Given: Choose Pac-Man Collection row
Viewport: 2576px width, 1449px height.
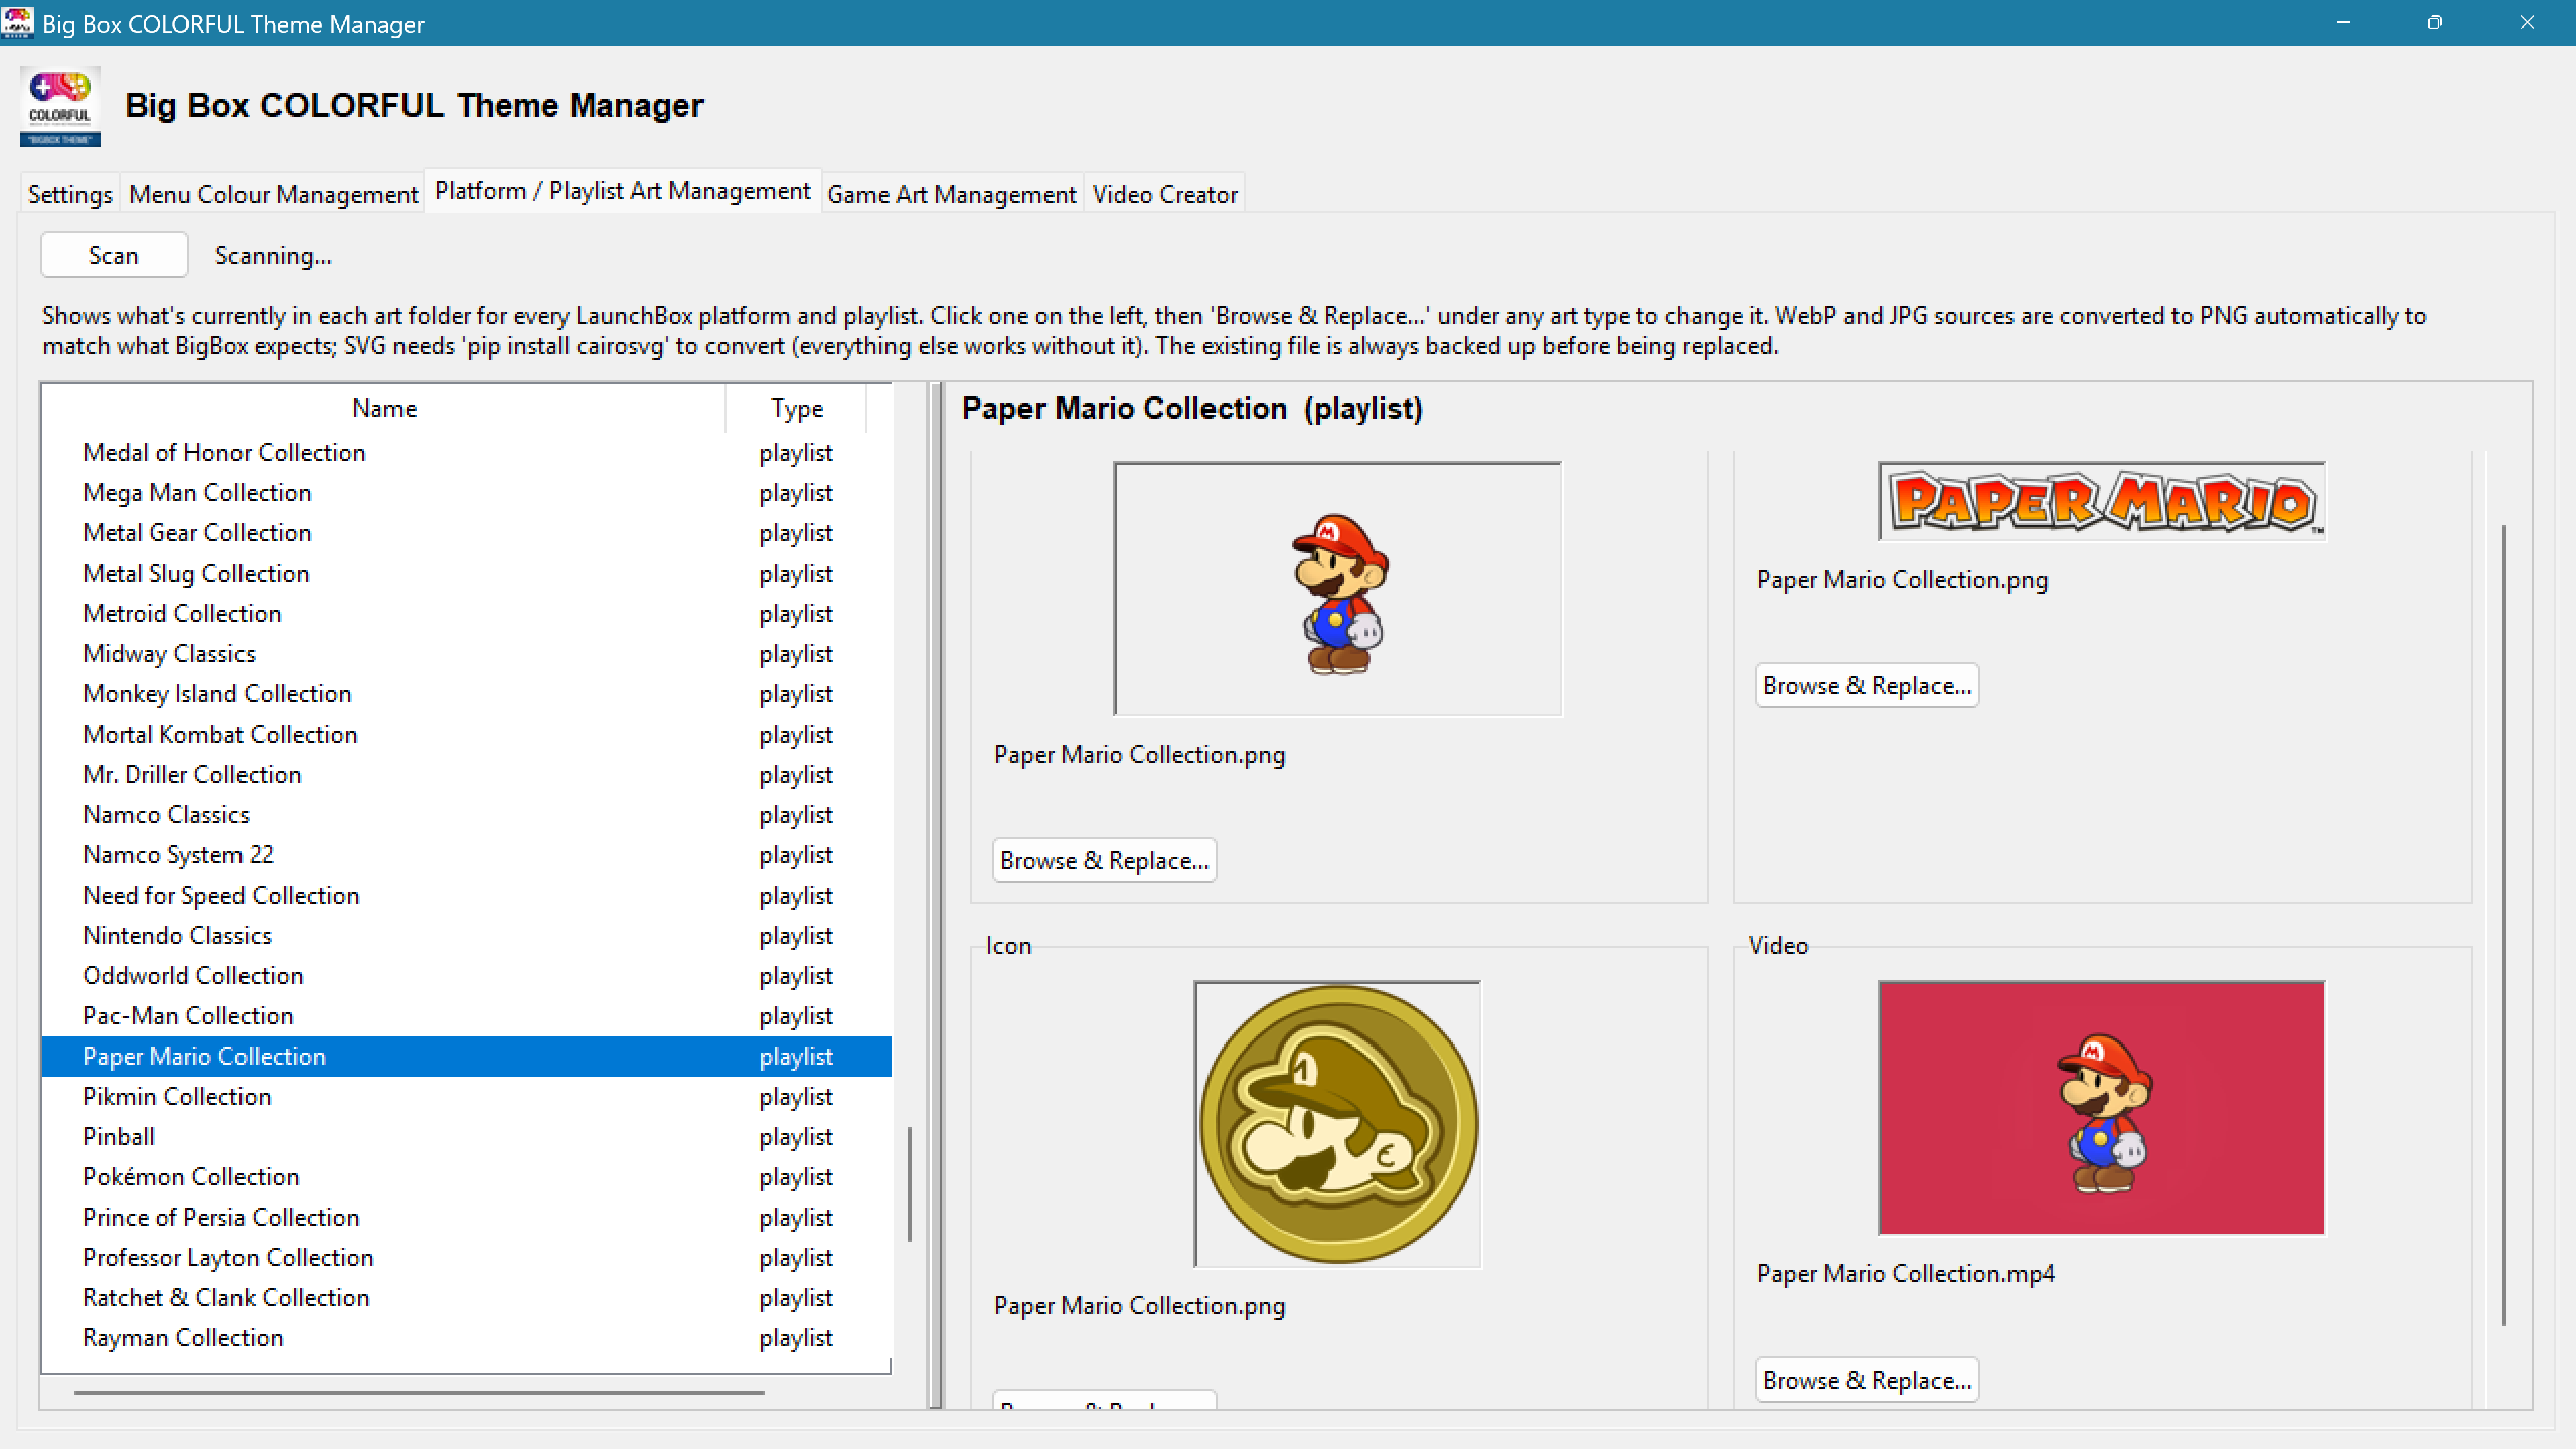Looking at the screenshot, I should point(466,1016).
